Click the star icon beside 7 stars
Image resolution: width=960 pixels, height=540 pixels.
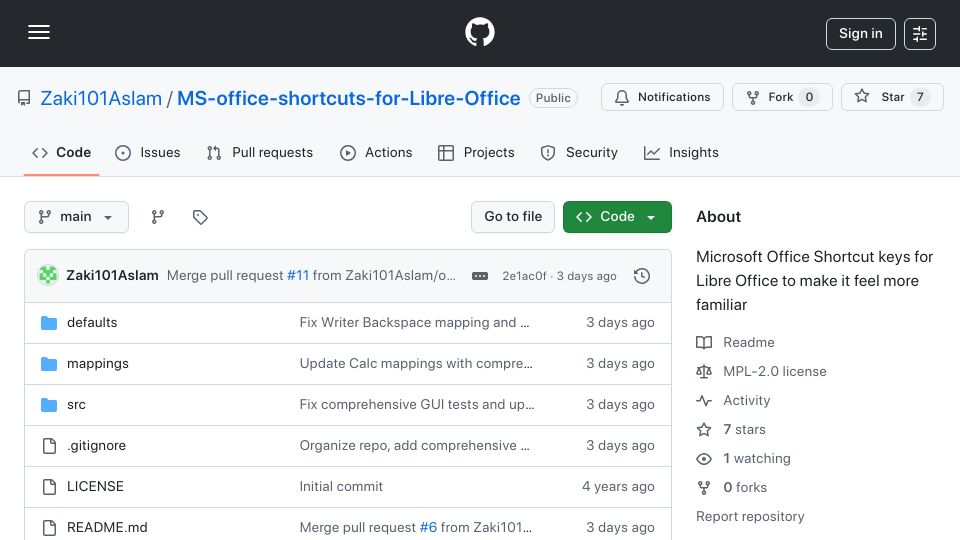coord(704,429)
